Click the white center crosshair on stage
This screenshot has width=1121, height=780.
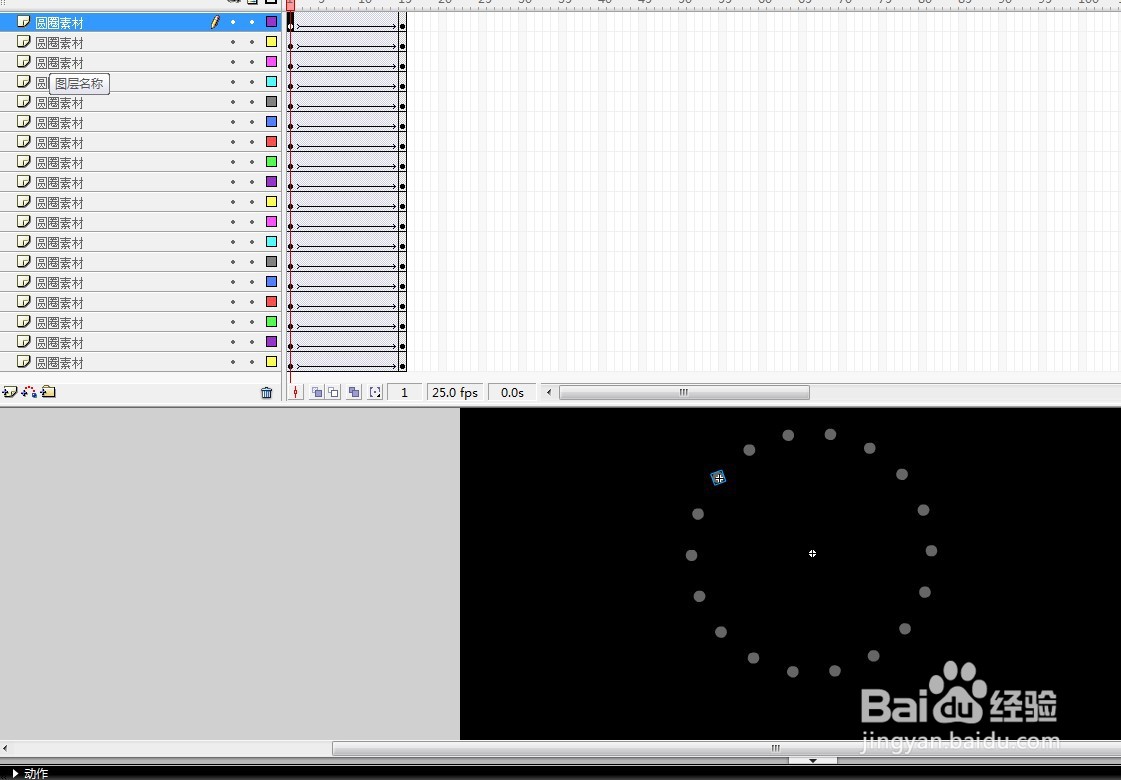(812, 553)
